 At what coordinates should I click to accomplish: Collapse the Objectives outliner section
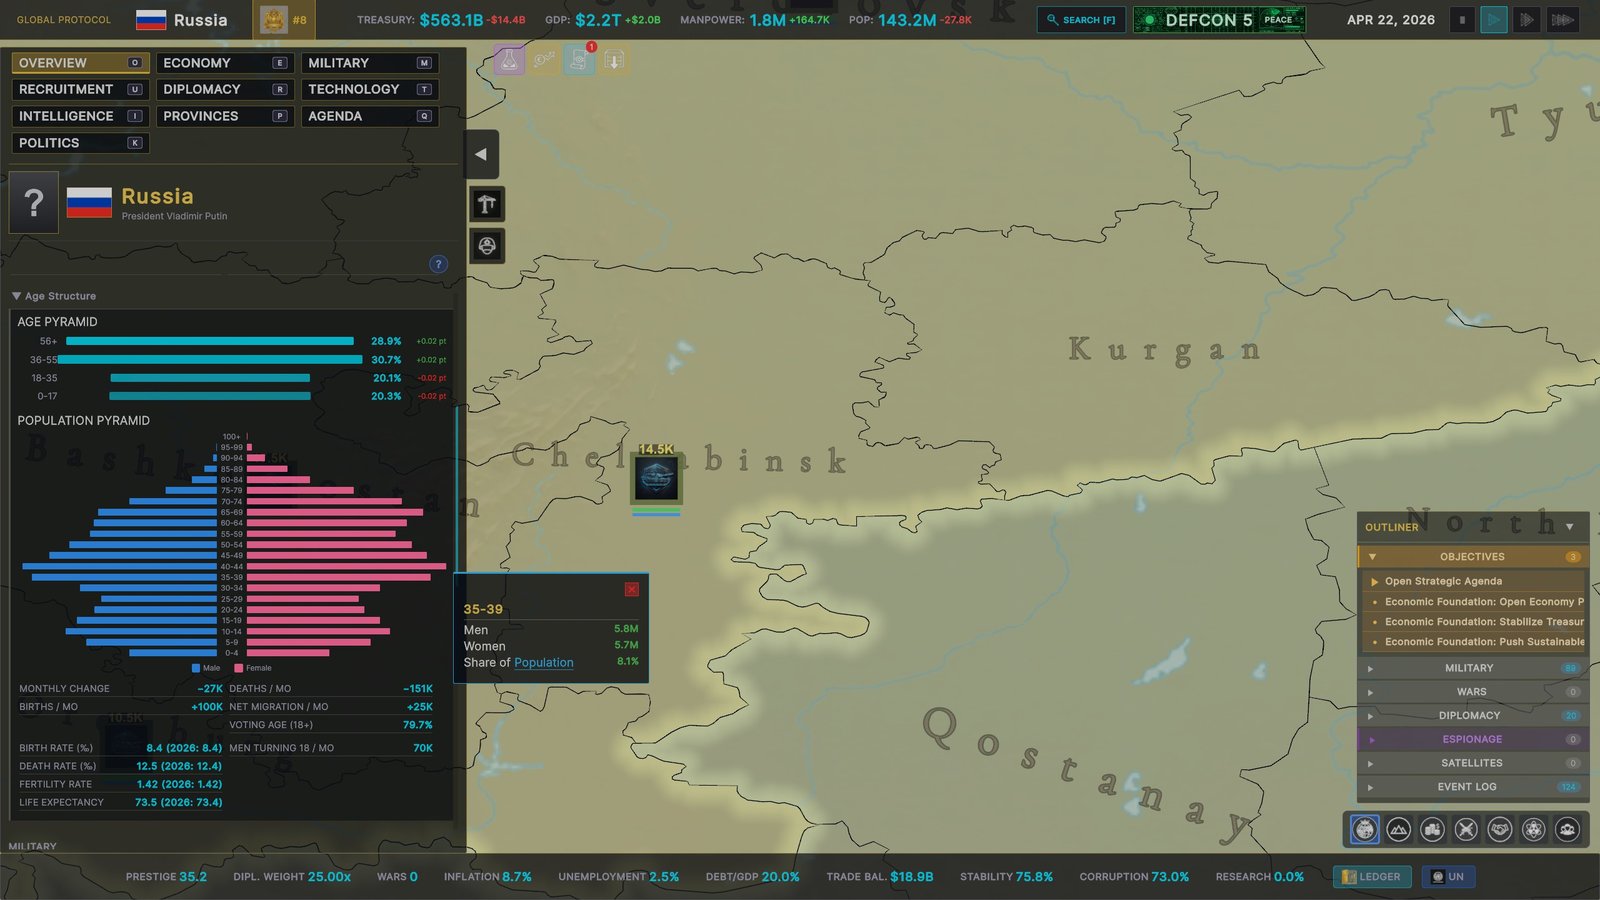pyautogui.click(x=1473, y=557)
